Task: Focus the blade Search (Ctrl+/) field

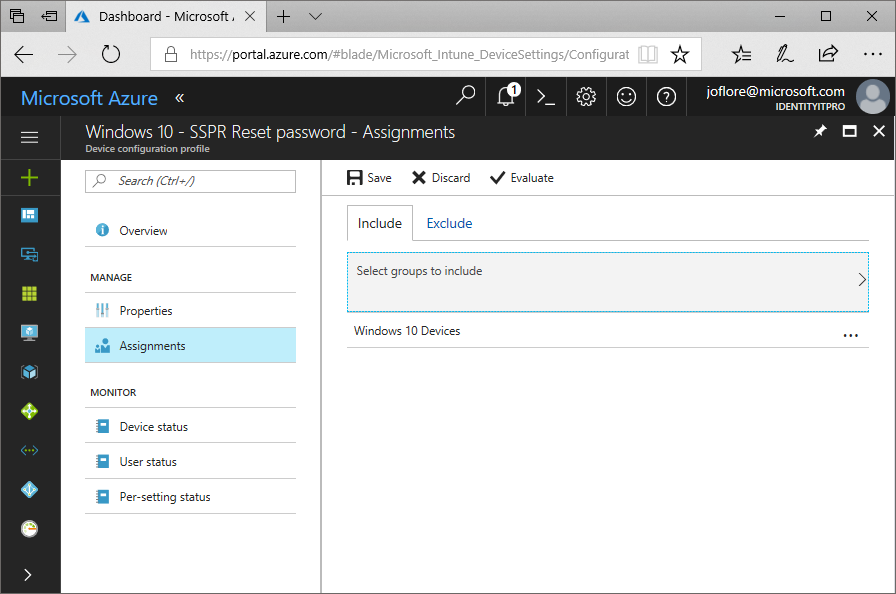Action: pos(190,181)
